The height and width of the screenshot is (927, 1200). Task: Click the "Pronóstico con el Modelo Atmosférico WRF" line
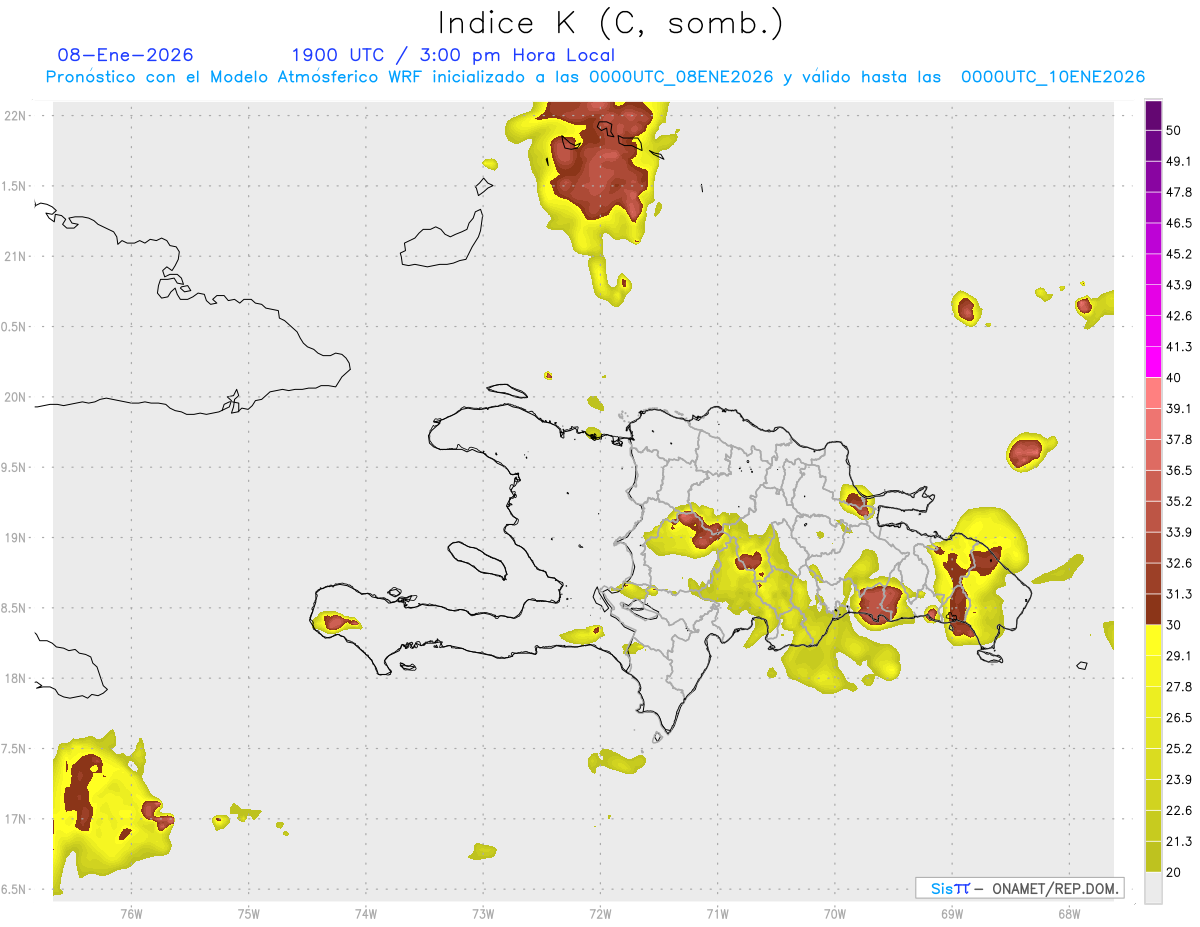click(594, 77)
